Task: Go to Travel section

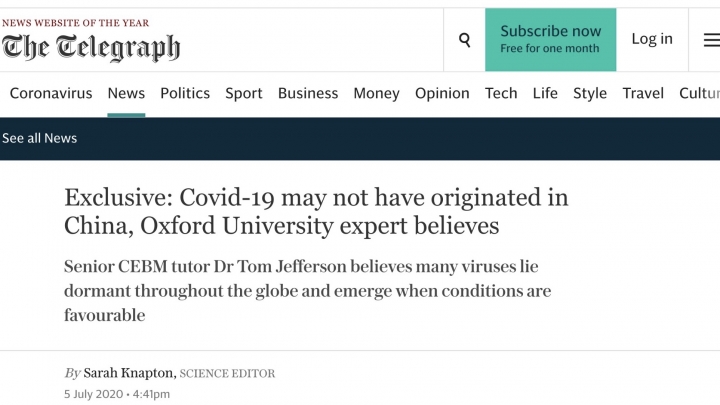Action: click(x=643, y=93)
